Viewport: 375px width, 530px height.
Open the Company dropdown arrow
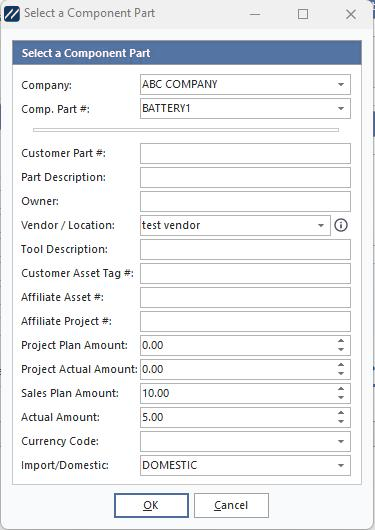pos(341,85)
